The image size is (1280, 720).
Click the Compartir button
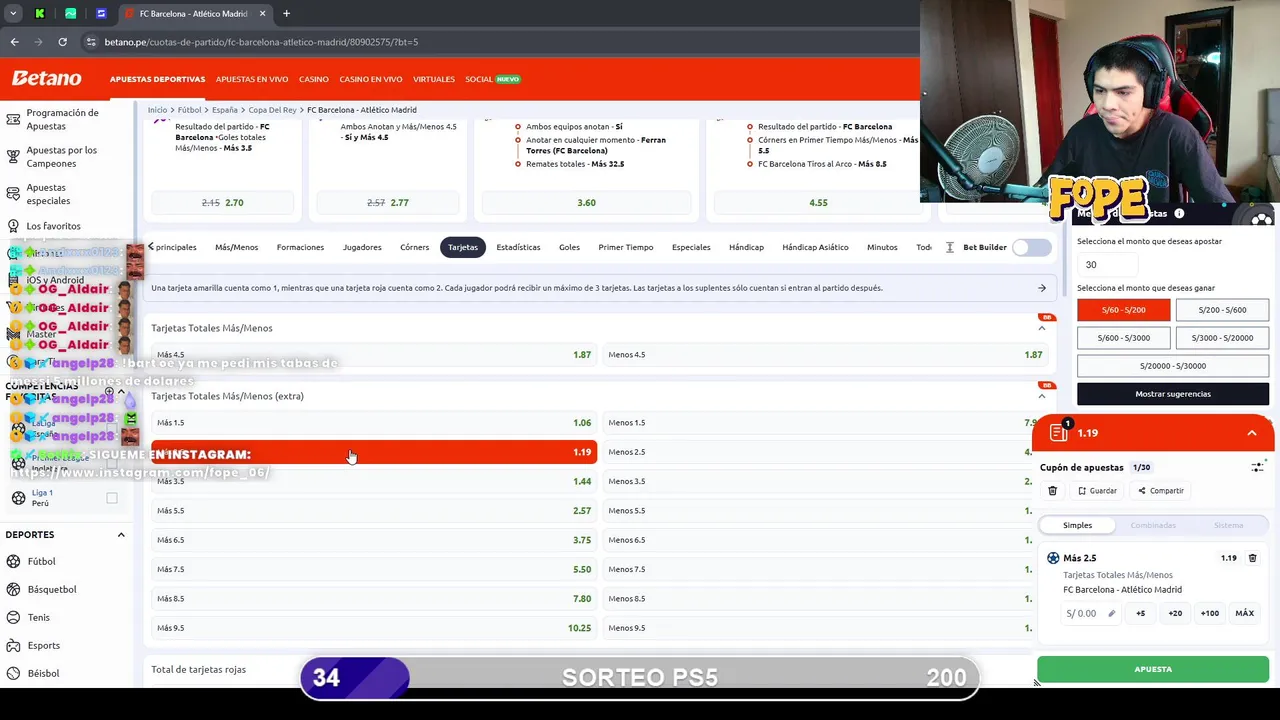point(1161,491)
